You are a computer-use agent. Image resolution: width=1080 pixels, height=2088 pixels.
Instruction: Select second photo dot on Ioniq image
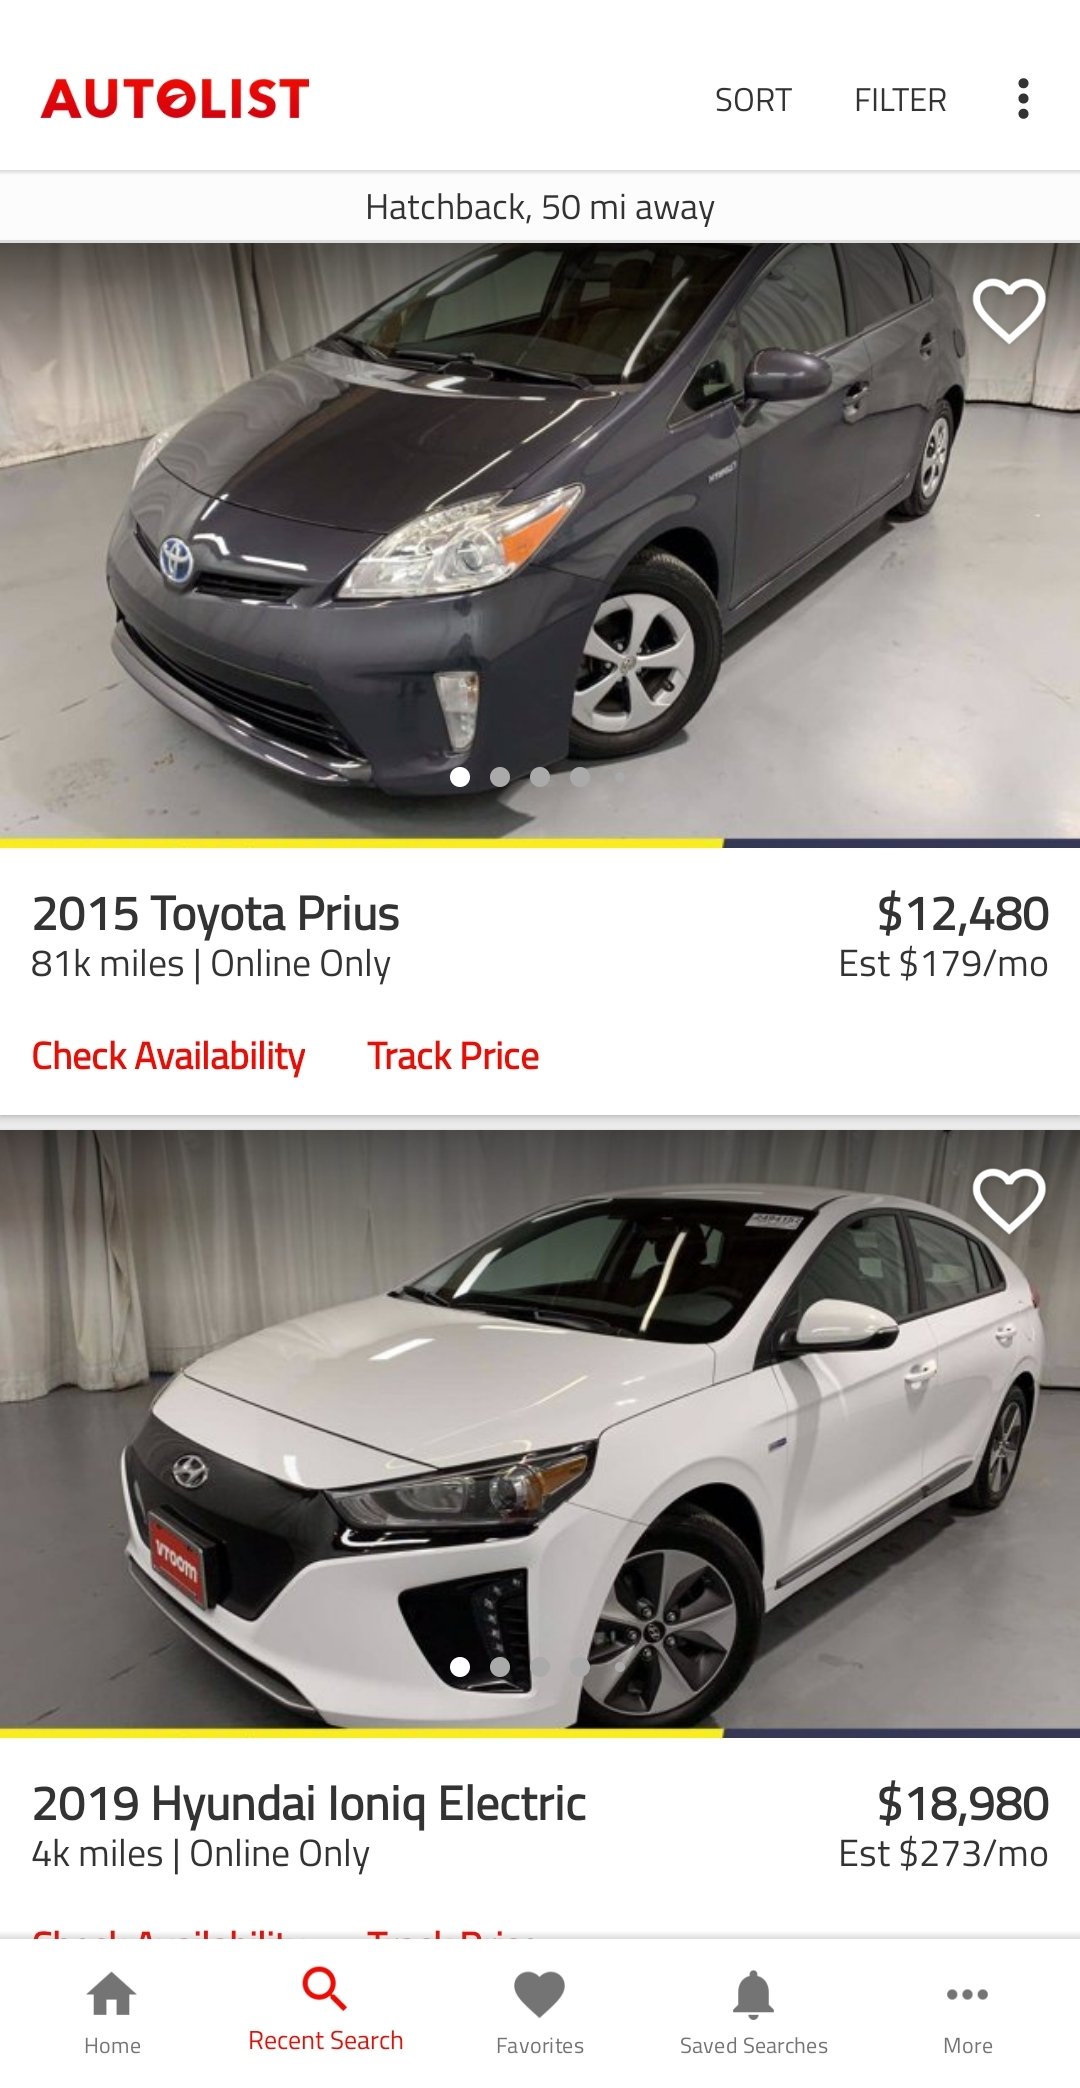click(500, 1667)
